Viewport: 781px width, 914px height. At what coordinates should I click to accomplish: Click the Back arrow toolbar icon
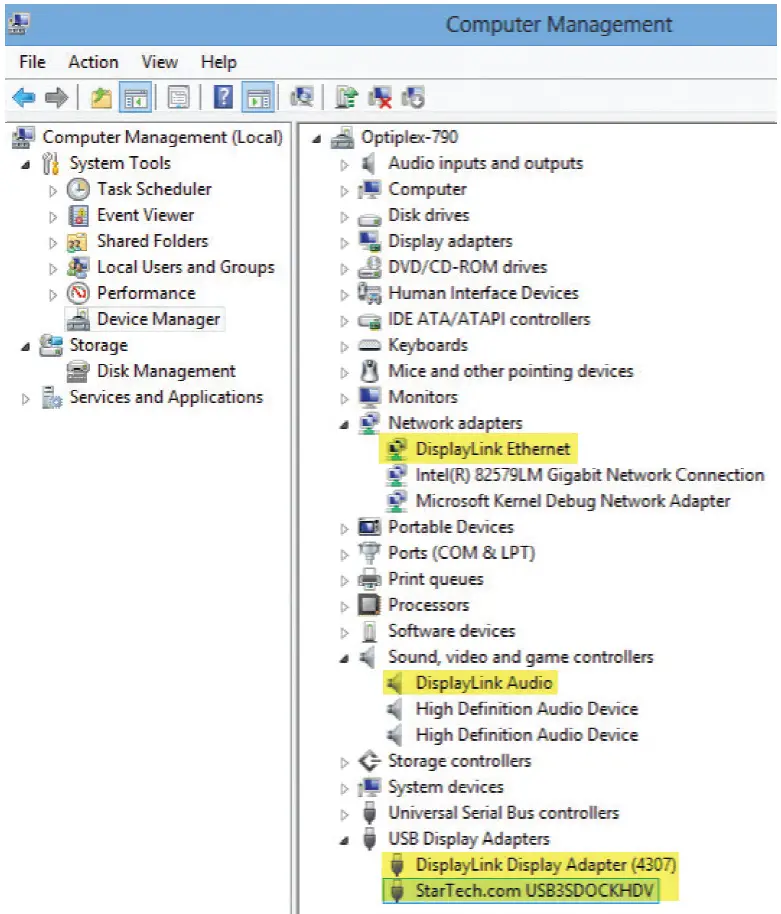tap(24, 97)
